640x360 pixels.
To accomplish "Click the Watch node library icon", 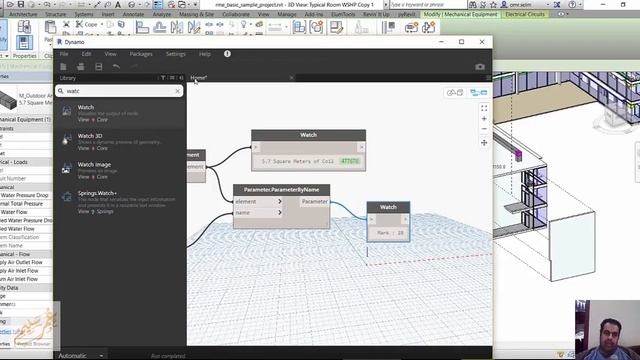I will (67, 111).
